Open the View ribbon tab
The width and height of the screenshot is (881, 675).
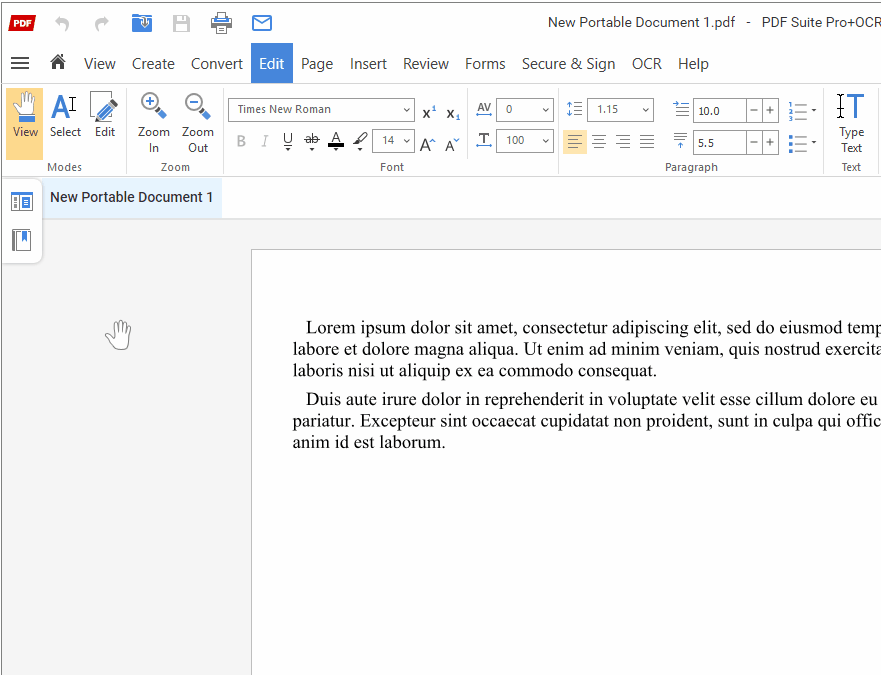coord(99,64)
